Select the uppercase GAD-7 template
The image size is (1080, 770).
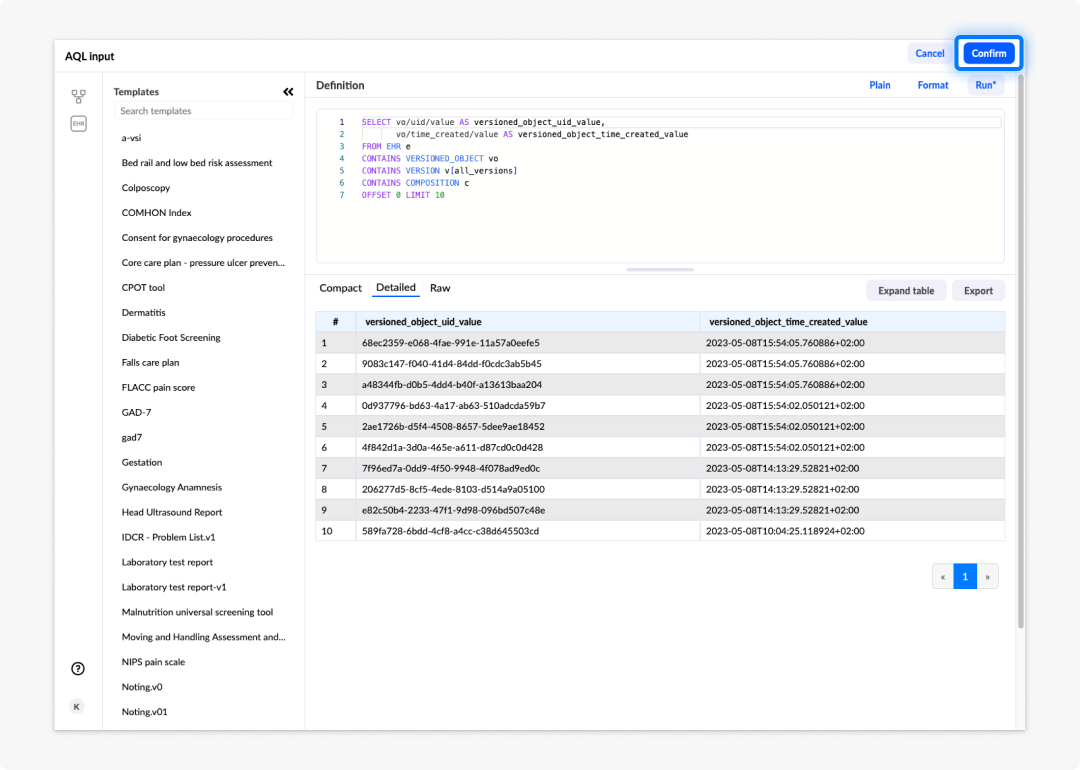[x=136, y=413]
